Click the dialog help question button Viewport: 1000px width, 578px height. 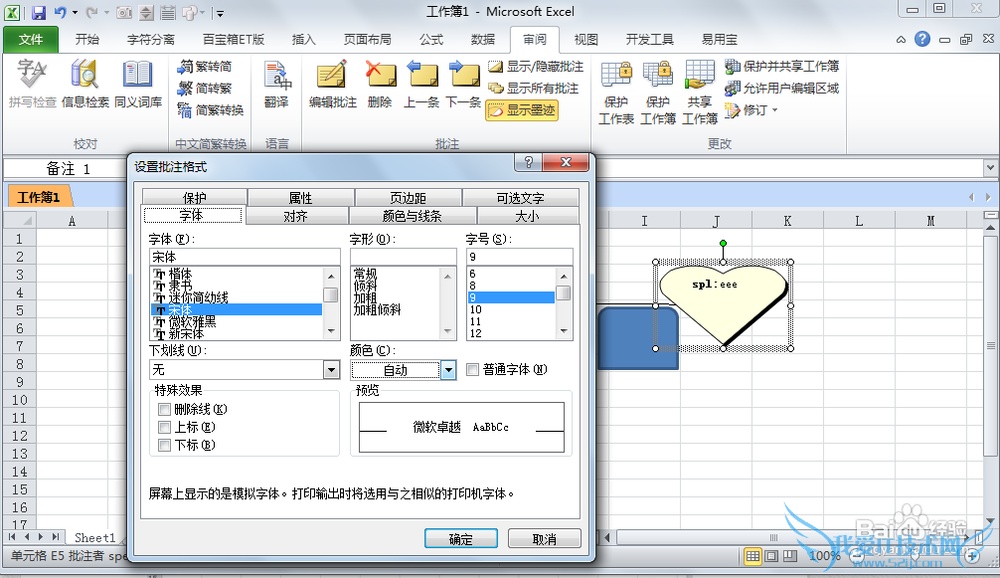coord(529,163)
